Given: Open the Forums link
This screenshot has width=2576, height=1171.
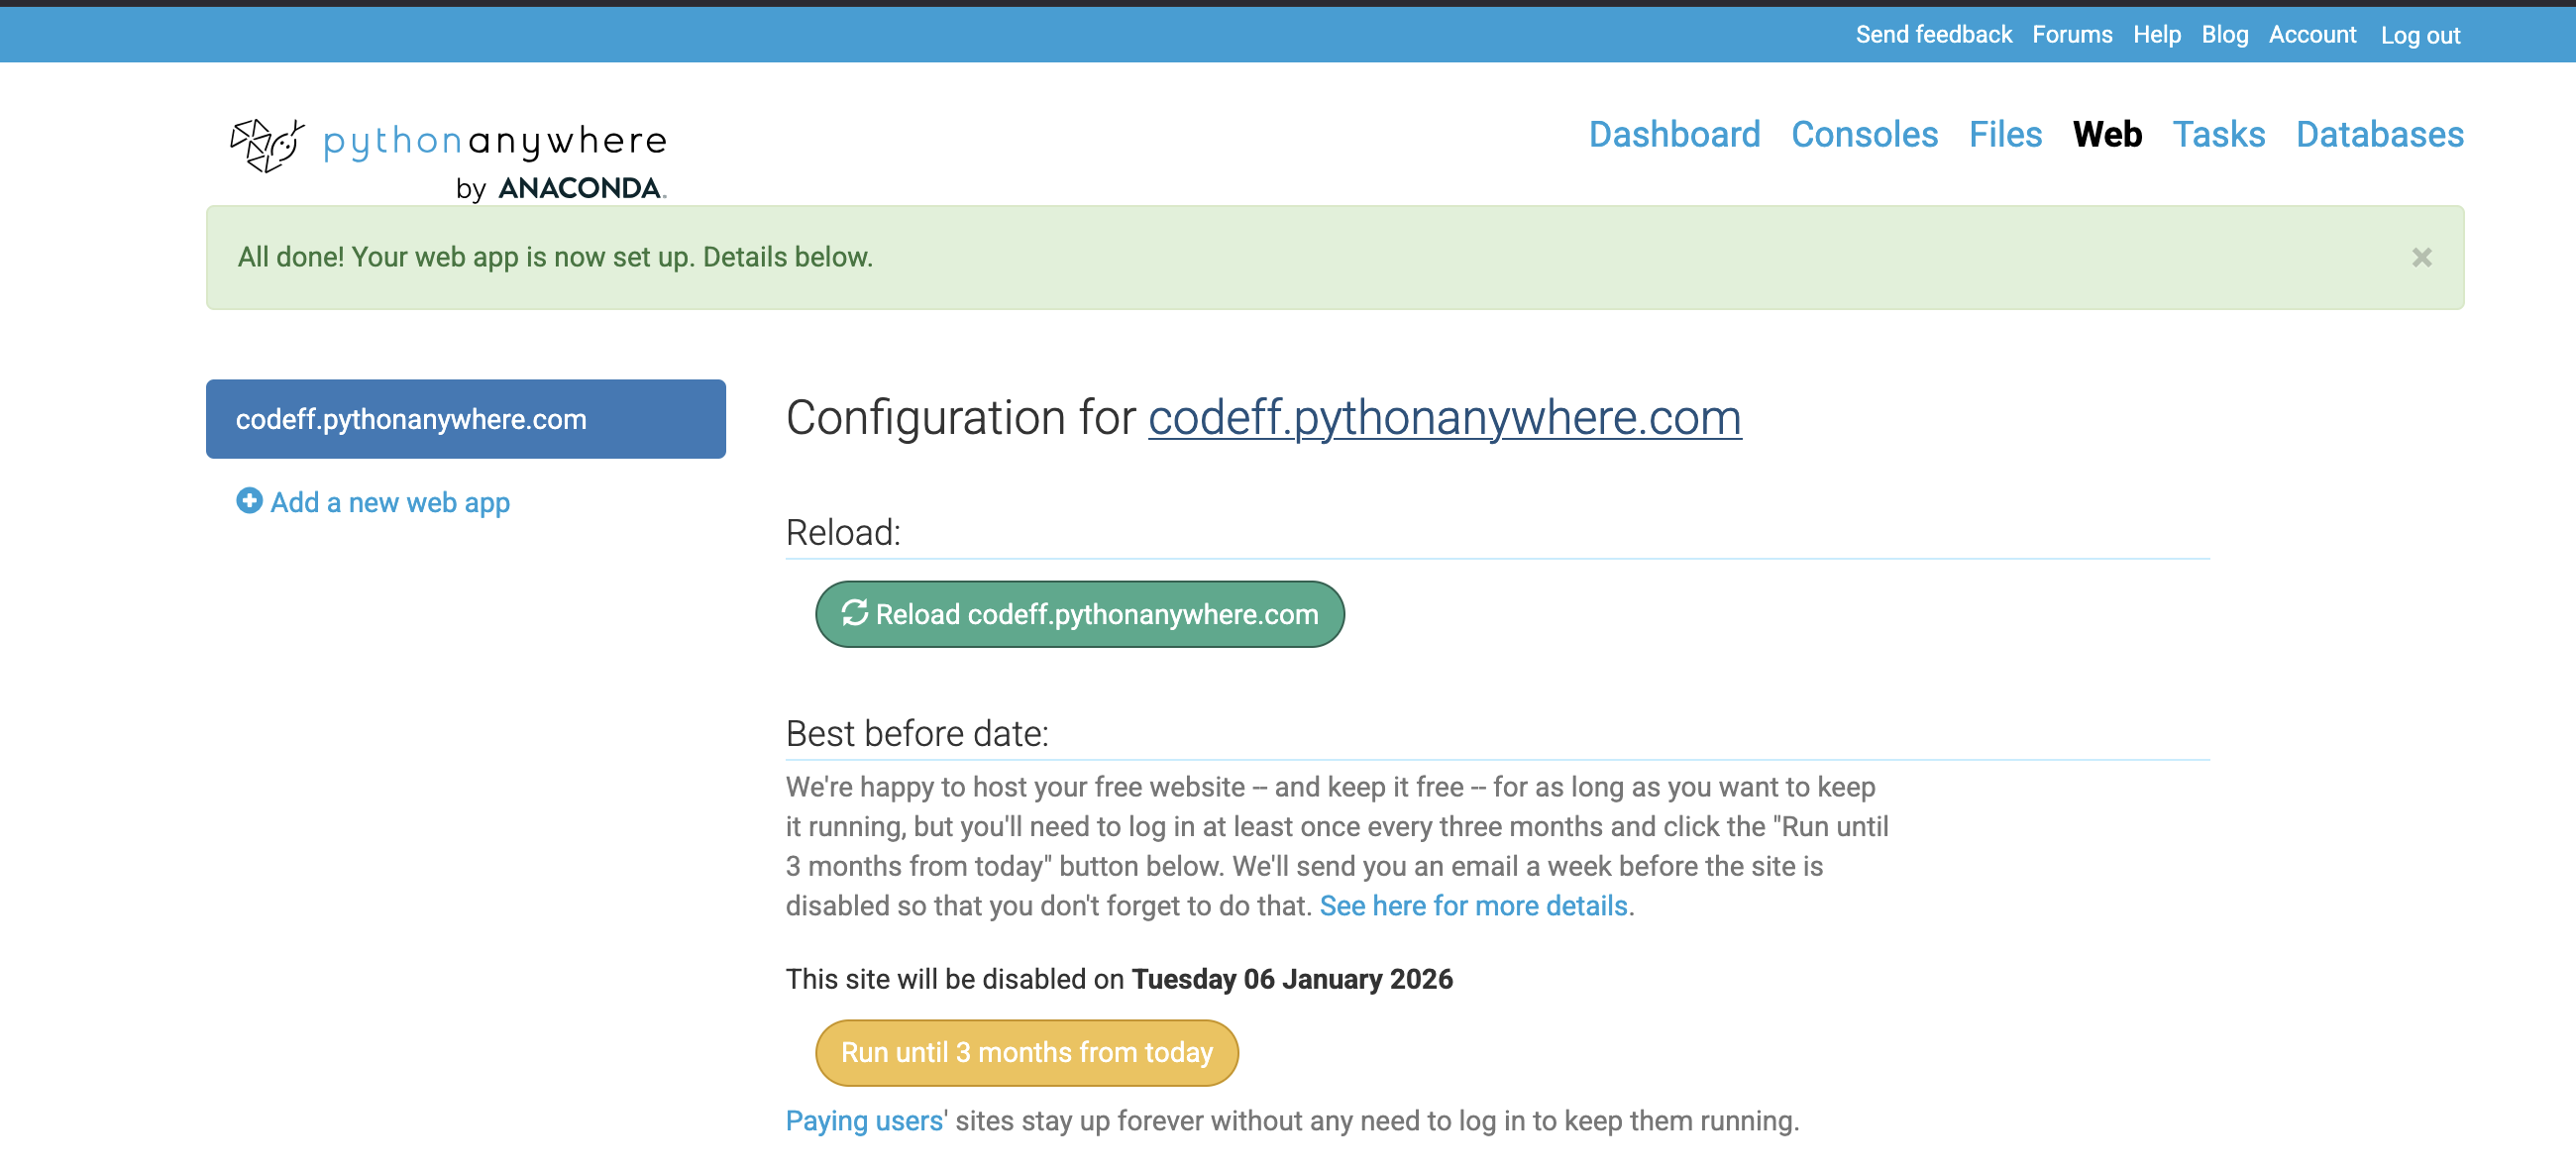Looking at the screenshot, I should click(x=2072, y=35).
